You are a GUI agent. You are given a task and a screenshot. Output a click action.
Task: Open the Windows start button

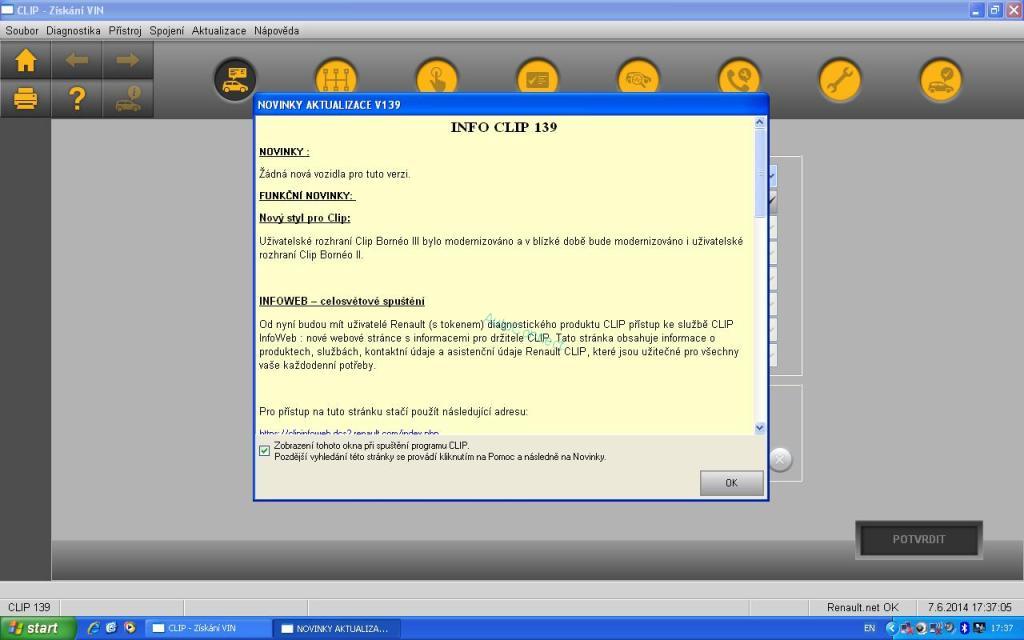coord(38,628)
